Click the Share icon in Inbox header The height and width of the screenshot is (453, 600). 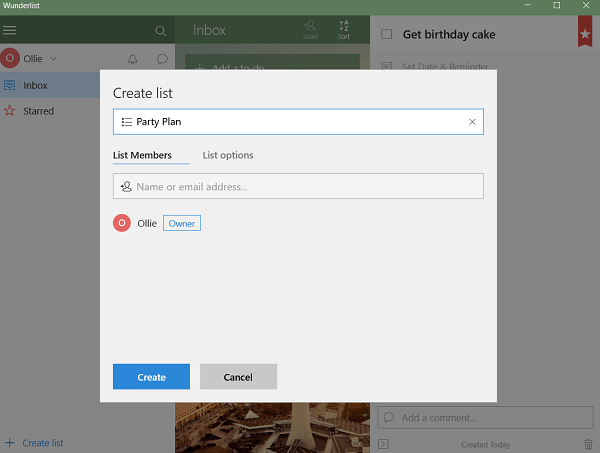(310, 29)
